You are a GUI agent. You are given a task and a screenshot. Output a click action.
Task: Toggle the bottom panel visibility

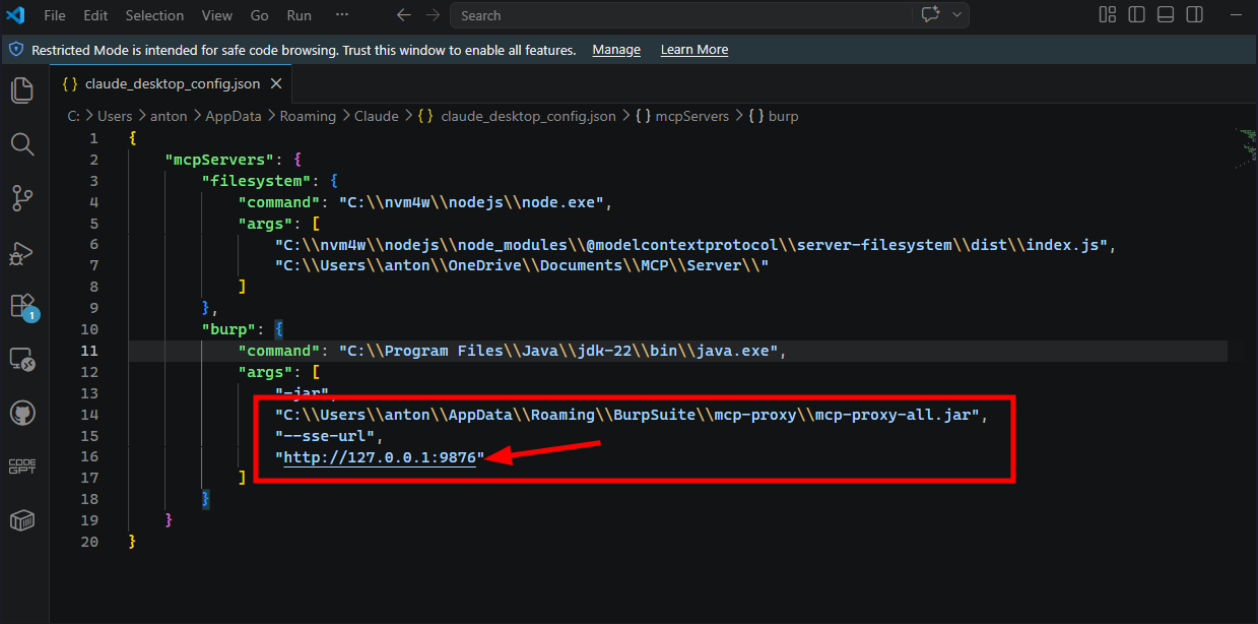pyautogui.click(x=1165, y=15)
